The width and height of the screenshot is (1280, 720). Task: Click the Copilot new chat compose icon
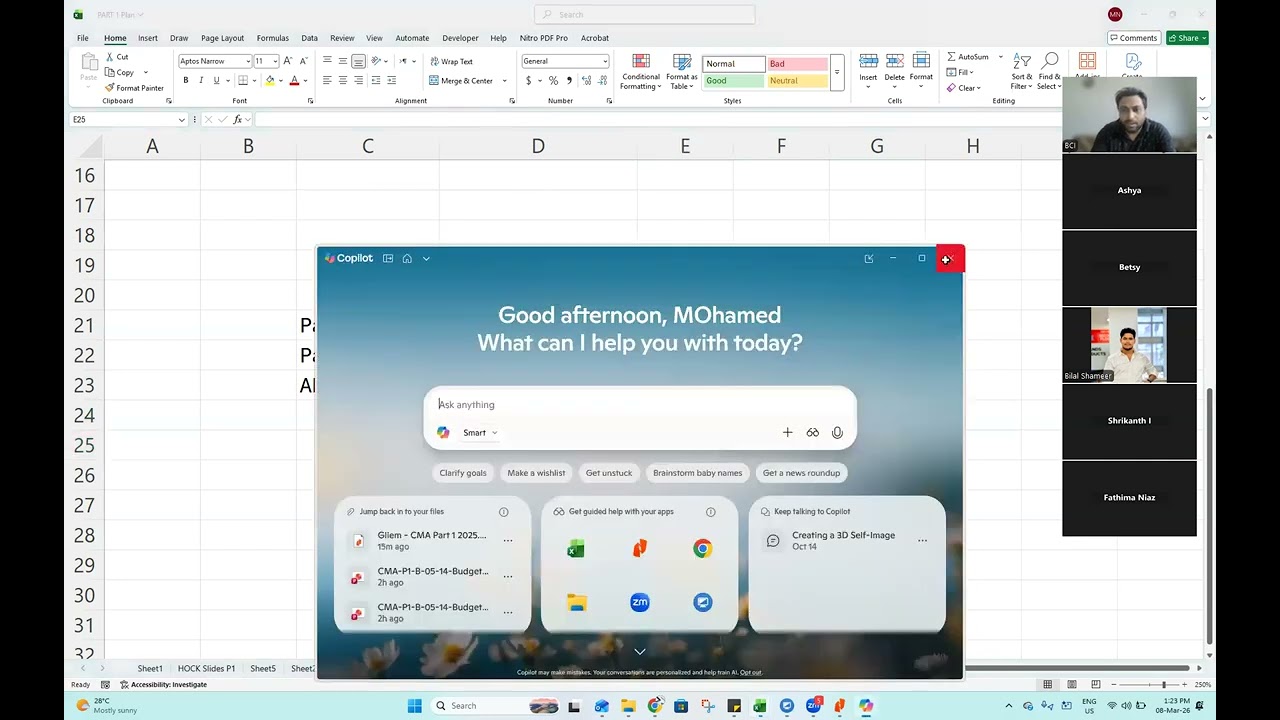(x=869, y=258)
